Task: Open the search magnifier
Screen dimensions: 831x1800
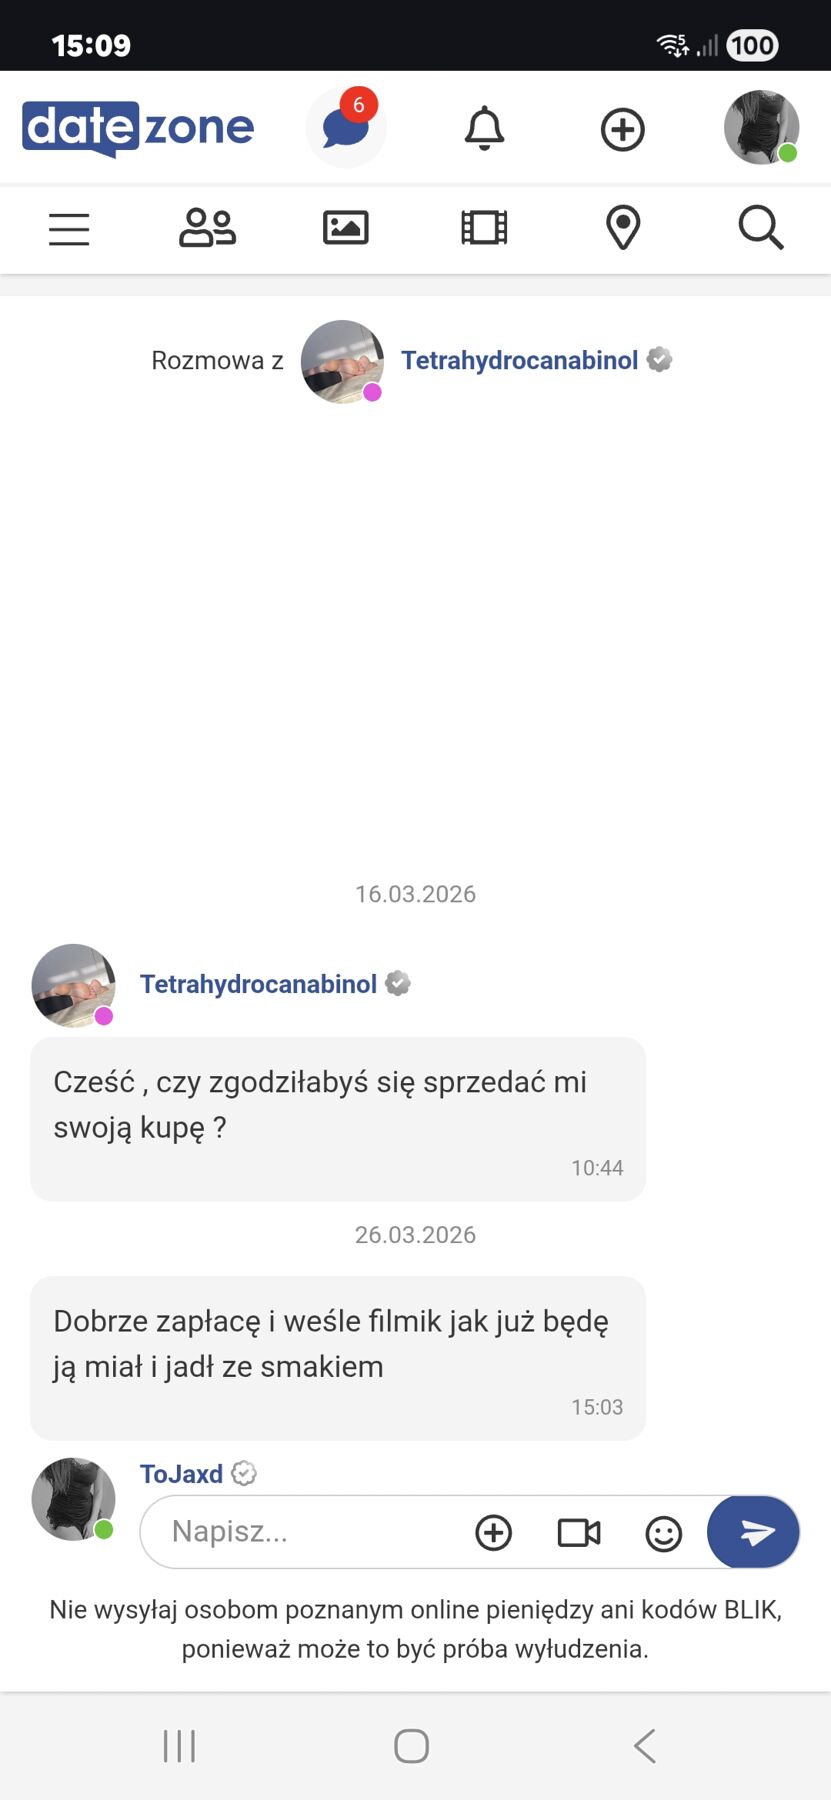Action: (x=761, y=228)
